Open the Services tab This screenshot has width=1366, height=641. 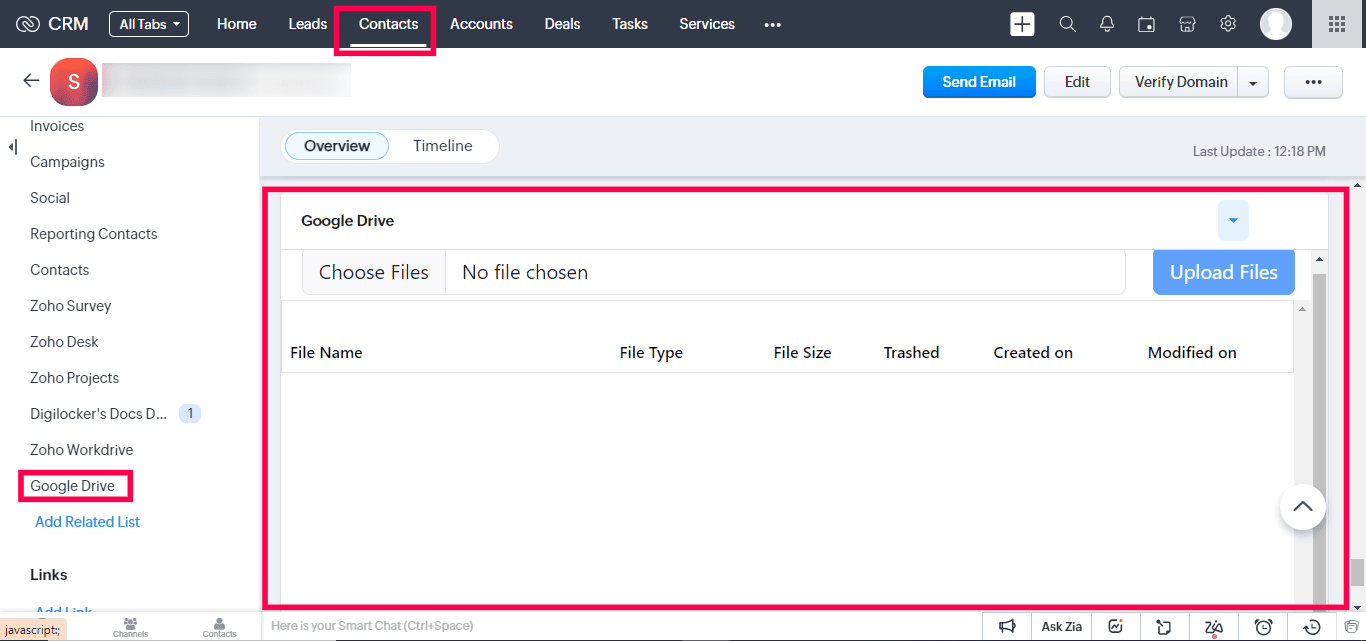pos(707,24)
